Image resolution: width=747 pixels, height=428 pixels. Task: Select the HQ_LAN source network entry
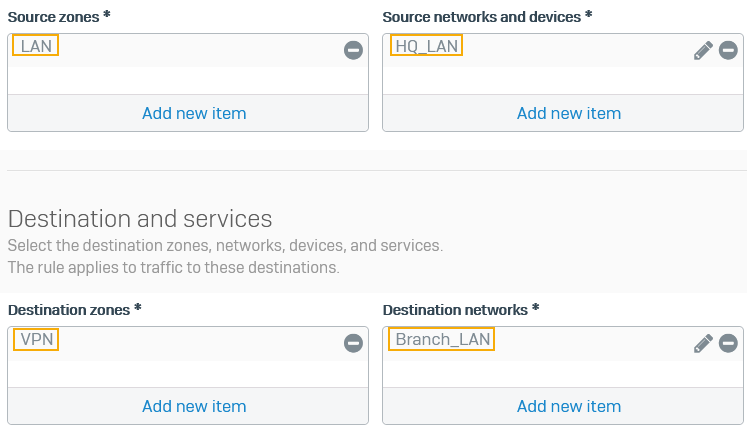coord(427,46)
